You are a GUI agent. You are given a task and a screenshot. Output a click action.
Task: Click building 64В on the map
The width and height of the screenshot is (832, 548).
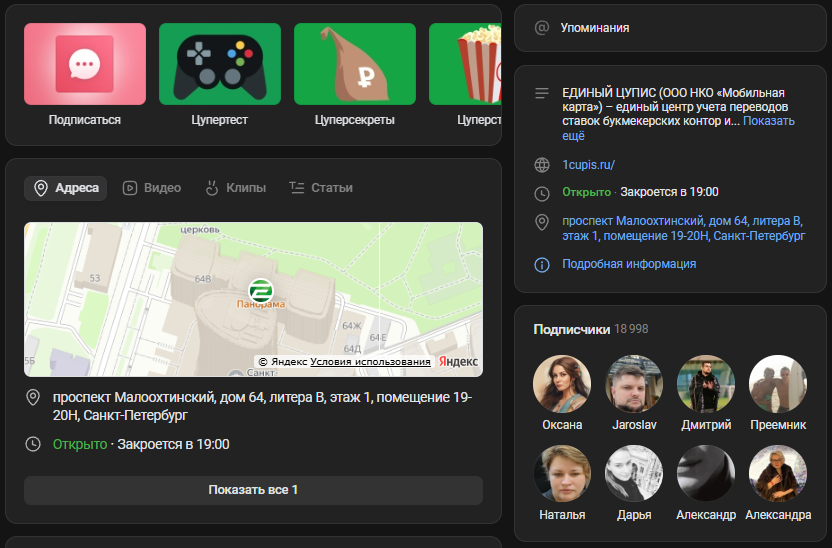tap(203, 279)
